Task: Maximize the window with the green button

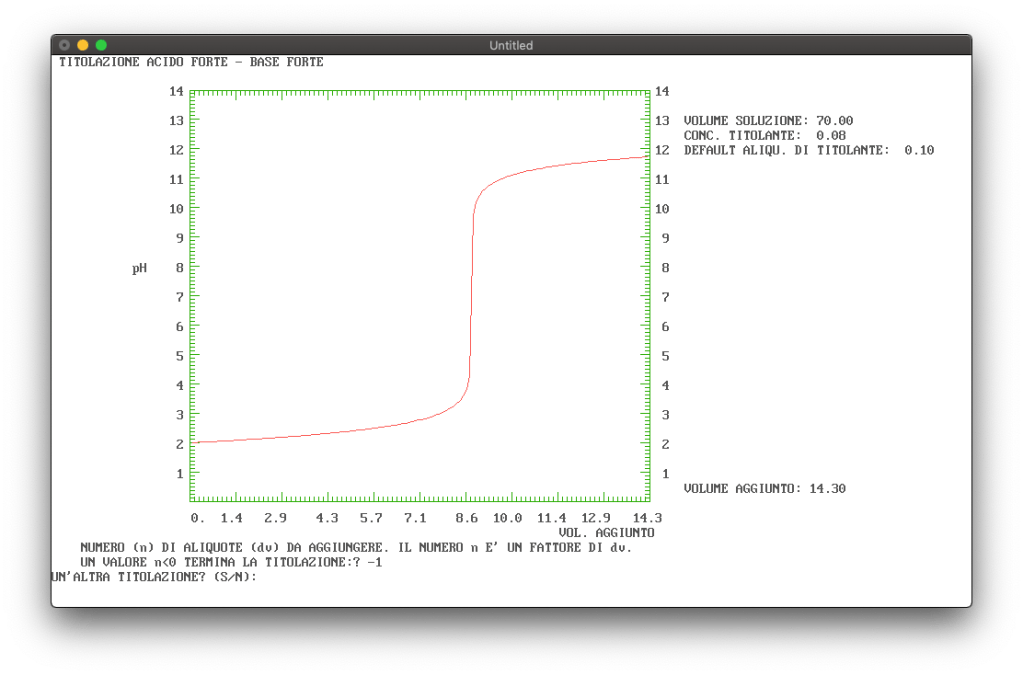Action: 101,45
